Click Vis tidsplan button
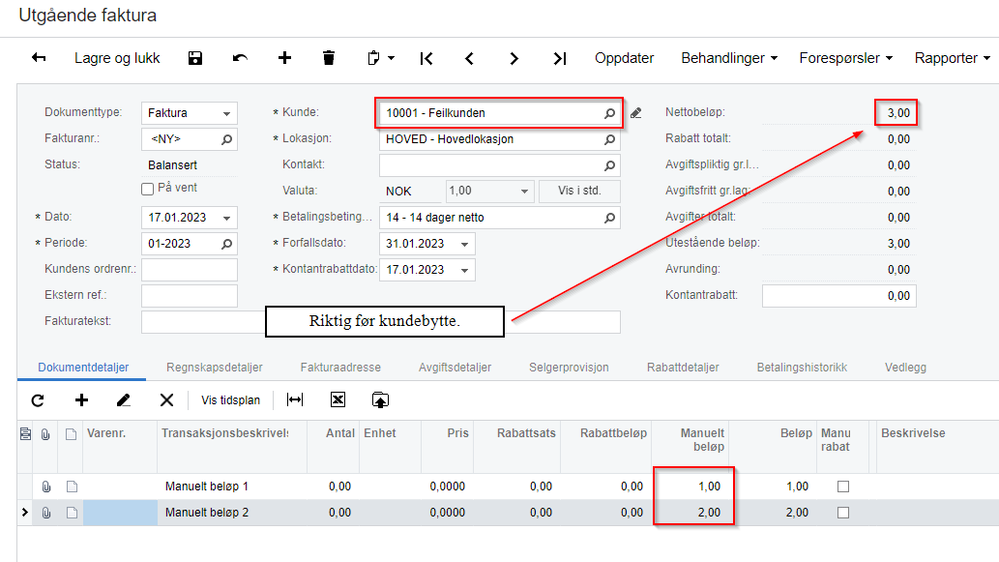Image resolution: width=999 pixels, height=562 pixels. pos(231,400)
